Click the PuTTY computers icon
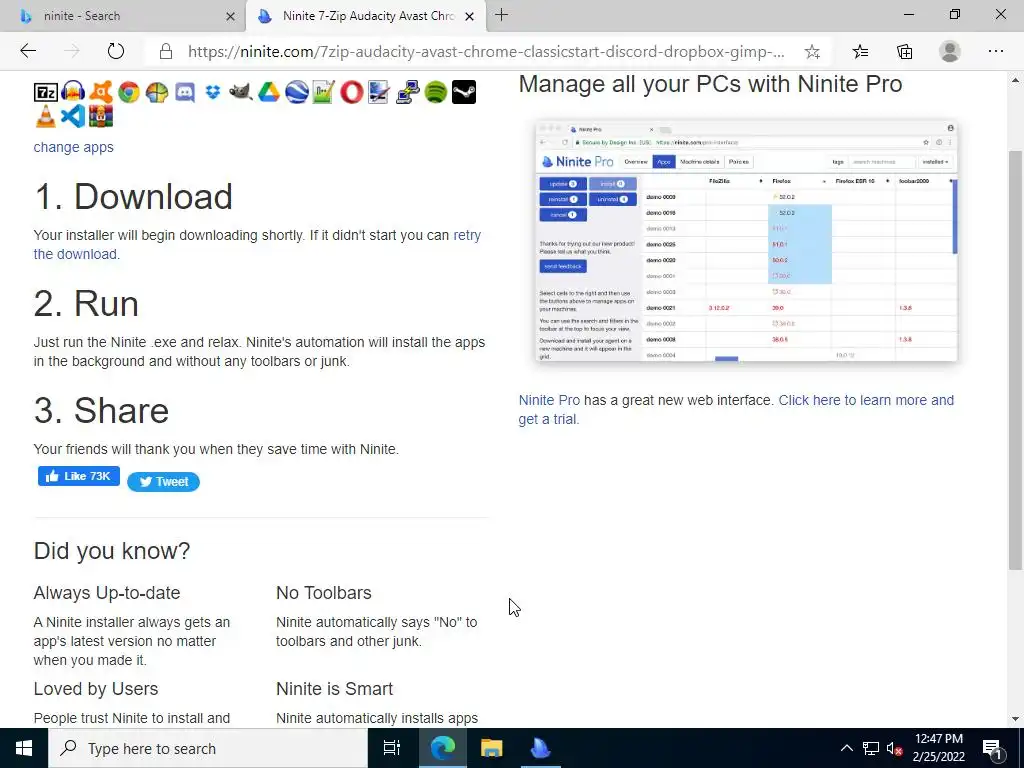The height and width of the screenshot is (768, 1024). 408,92
